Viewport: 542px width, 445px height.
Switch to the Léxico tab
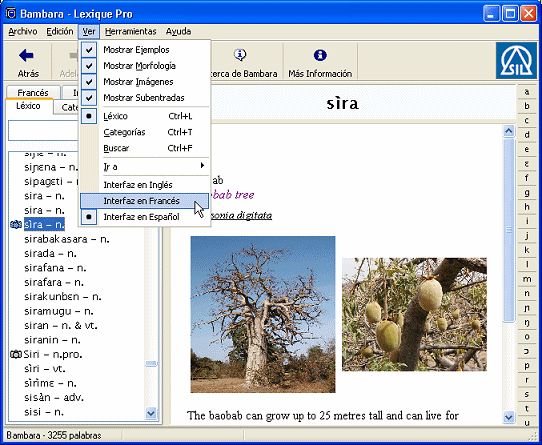pyautogui.click(x=29, y=106)
